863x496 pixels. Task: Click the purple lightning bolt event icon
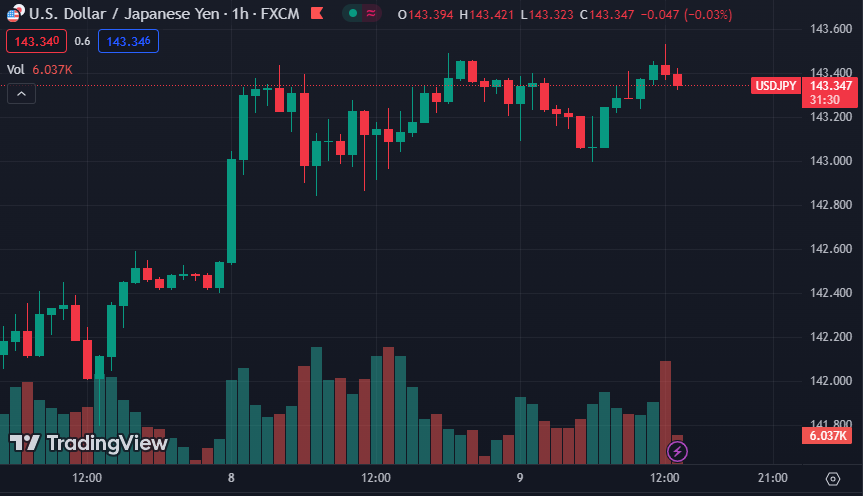(x=678, y=451)
